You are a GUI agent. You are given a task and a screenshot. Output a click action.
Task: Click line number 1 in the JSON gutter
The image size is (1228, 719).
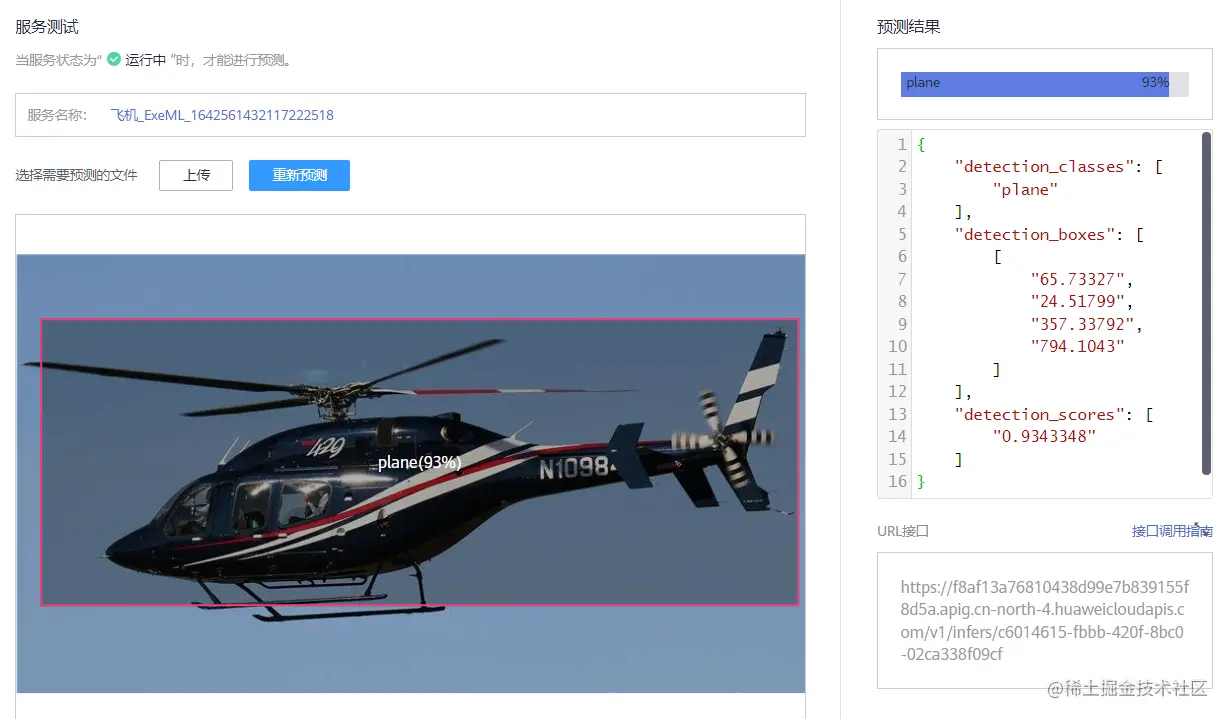click(902, 144)
